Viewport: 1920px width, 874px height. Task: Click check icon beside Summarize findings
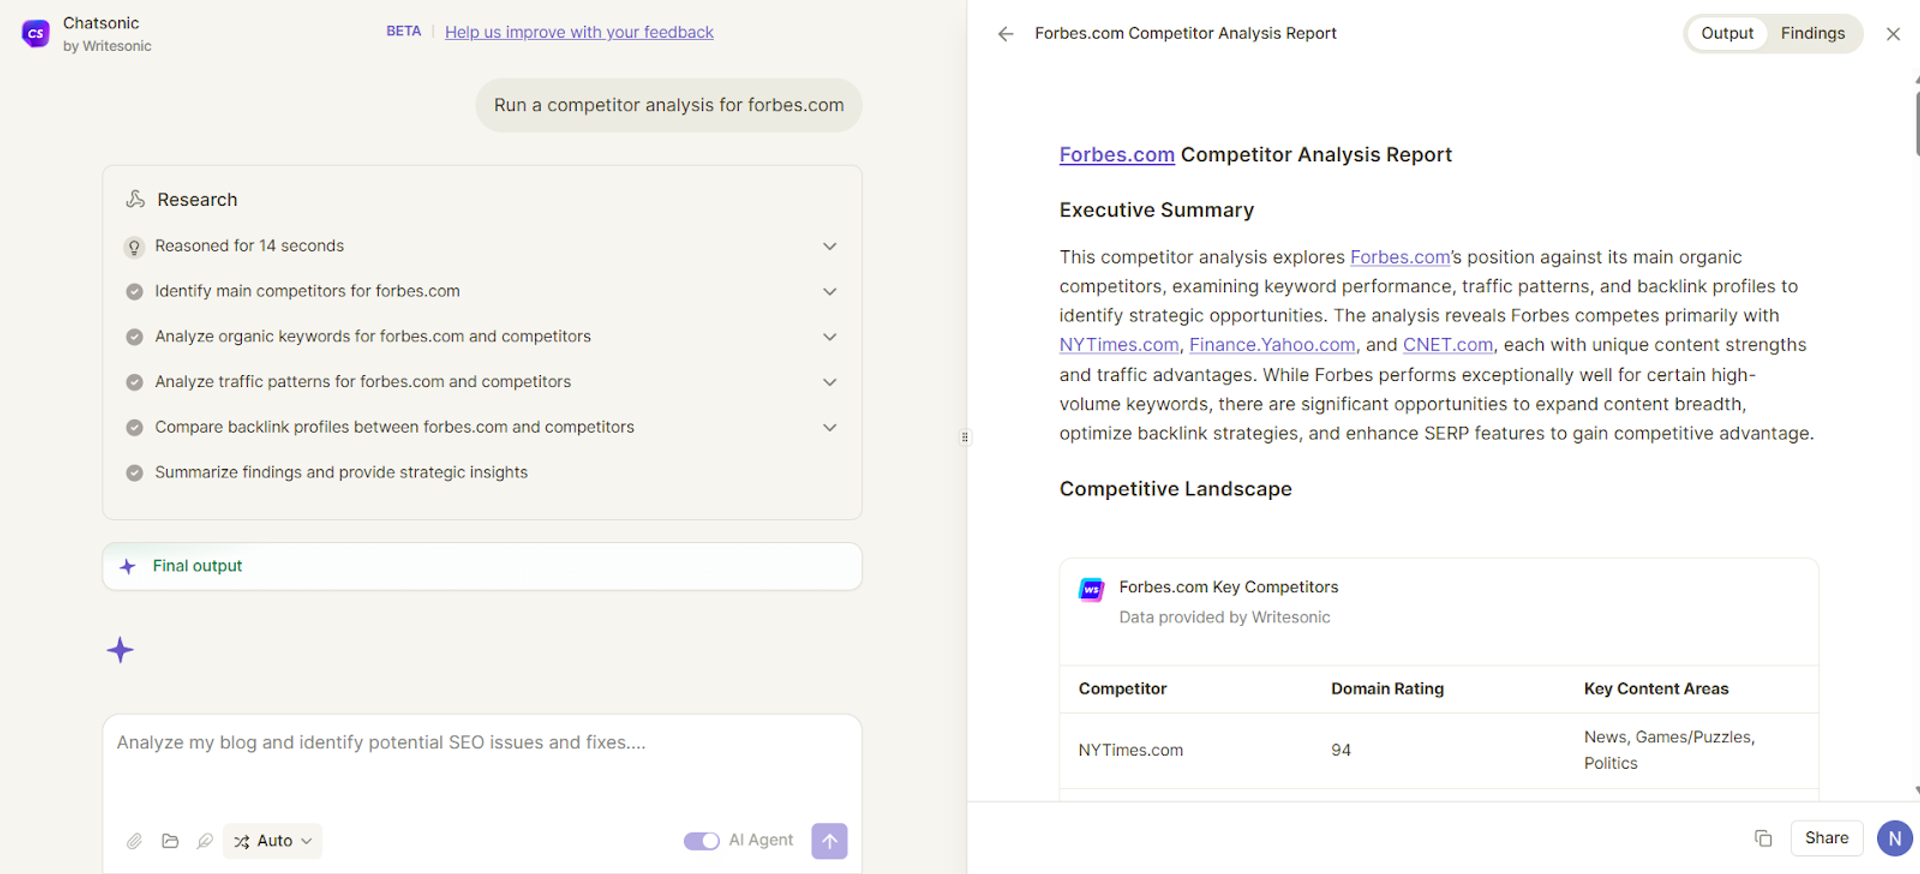(x=134, y=473)
